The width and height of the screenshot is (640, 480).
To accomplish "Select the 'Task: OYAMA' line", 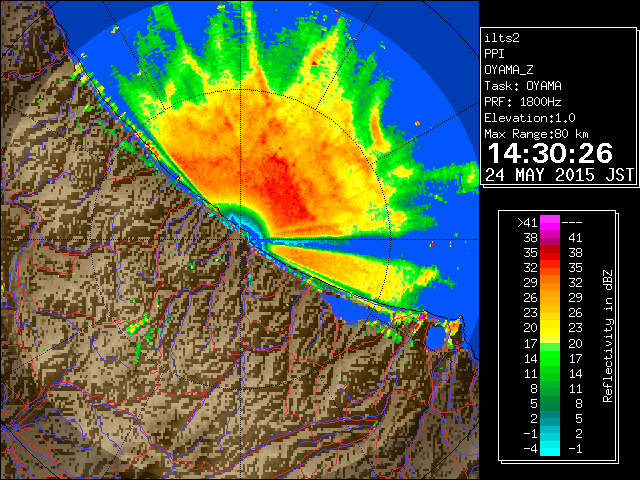I will [523, 86].
